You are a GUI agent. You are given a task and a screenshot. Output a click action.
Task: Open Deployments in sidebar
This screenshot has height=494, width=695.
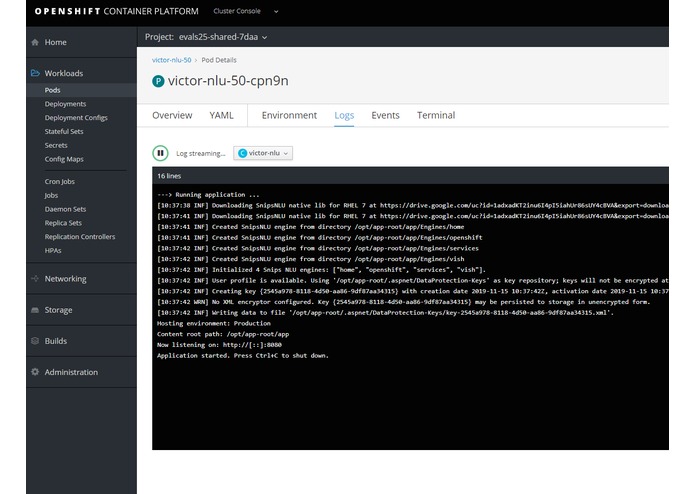tap(65, 104)
